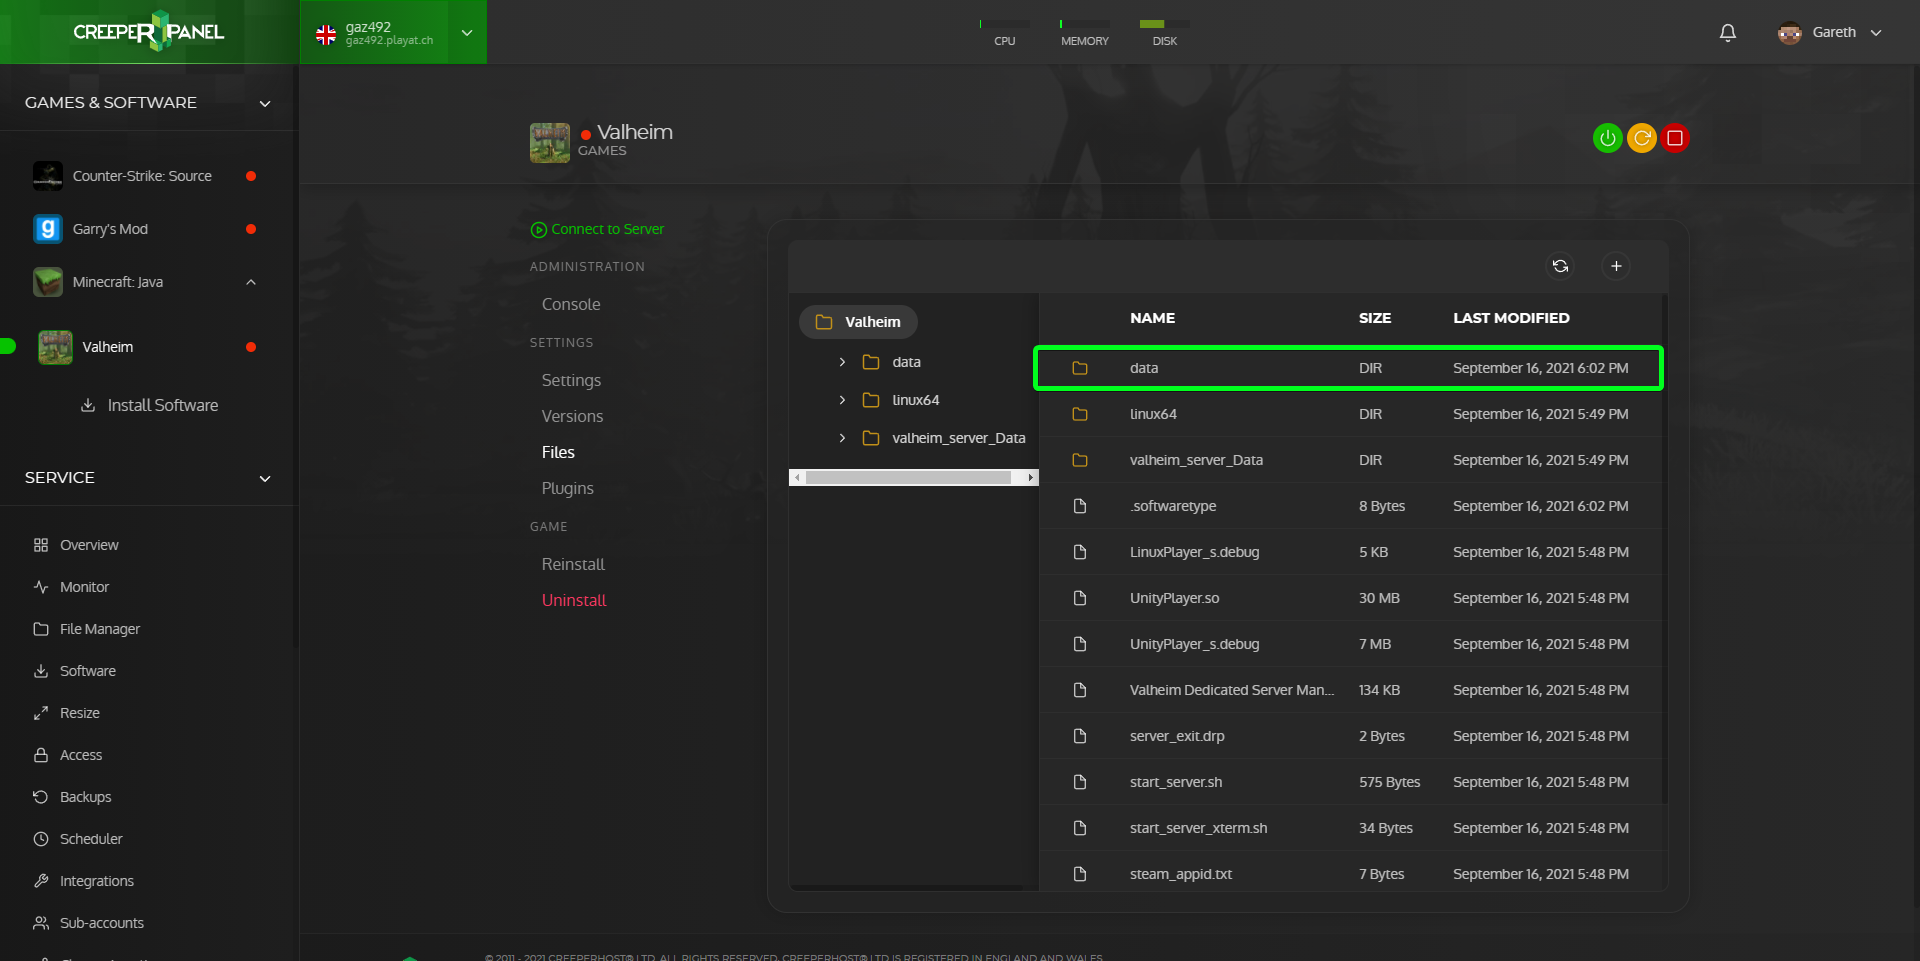Click the tree scrollbar right arrow
Screen dimensions: 1920x961
pyautogui.click(x=1031, y=478)
